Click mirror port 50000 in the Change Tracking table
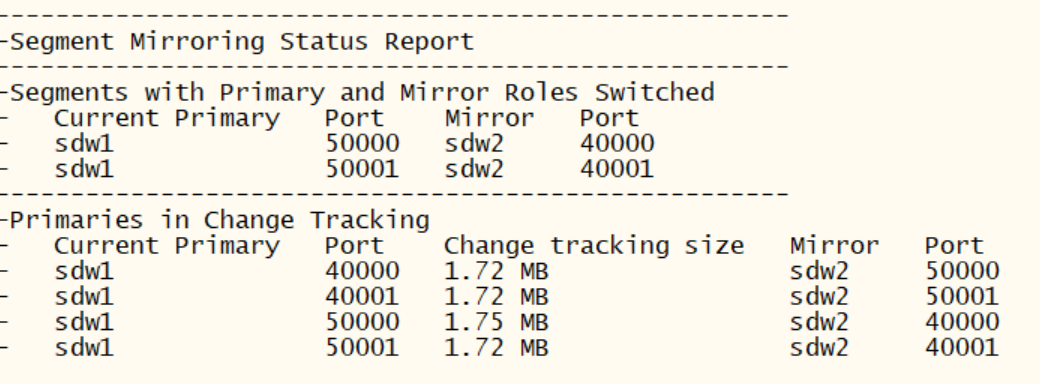The height and width of the screenshot is (384, 1040). click(962, 271)
